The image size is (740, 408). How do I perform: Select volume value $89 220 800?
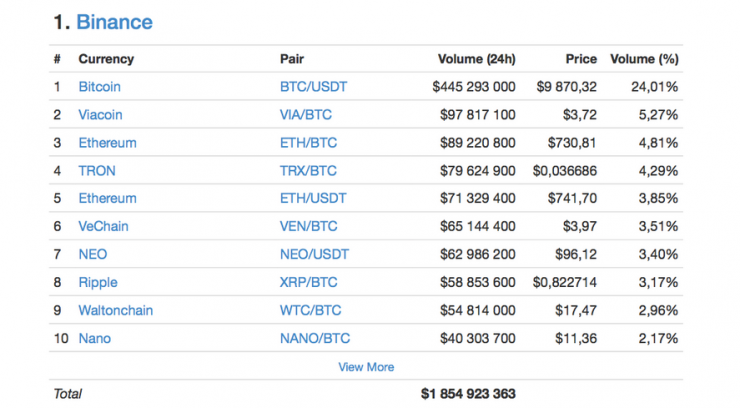tap(478, 143)
